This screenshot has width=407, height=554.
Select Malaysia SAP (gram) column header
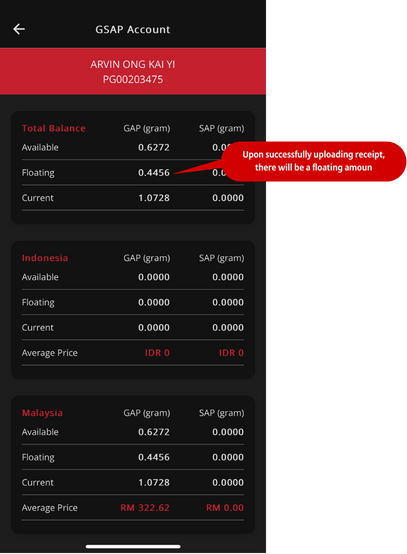[x=222, y=413]
